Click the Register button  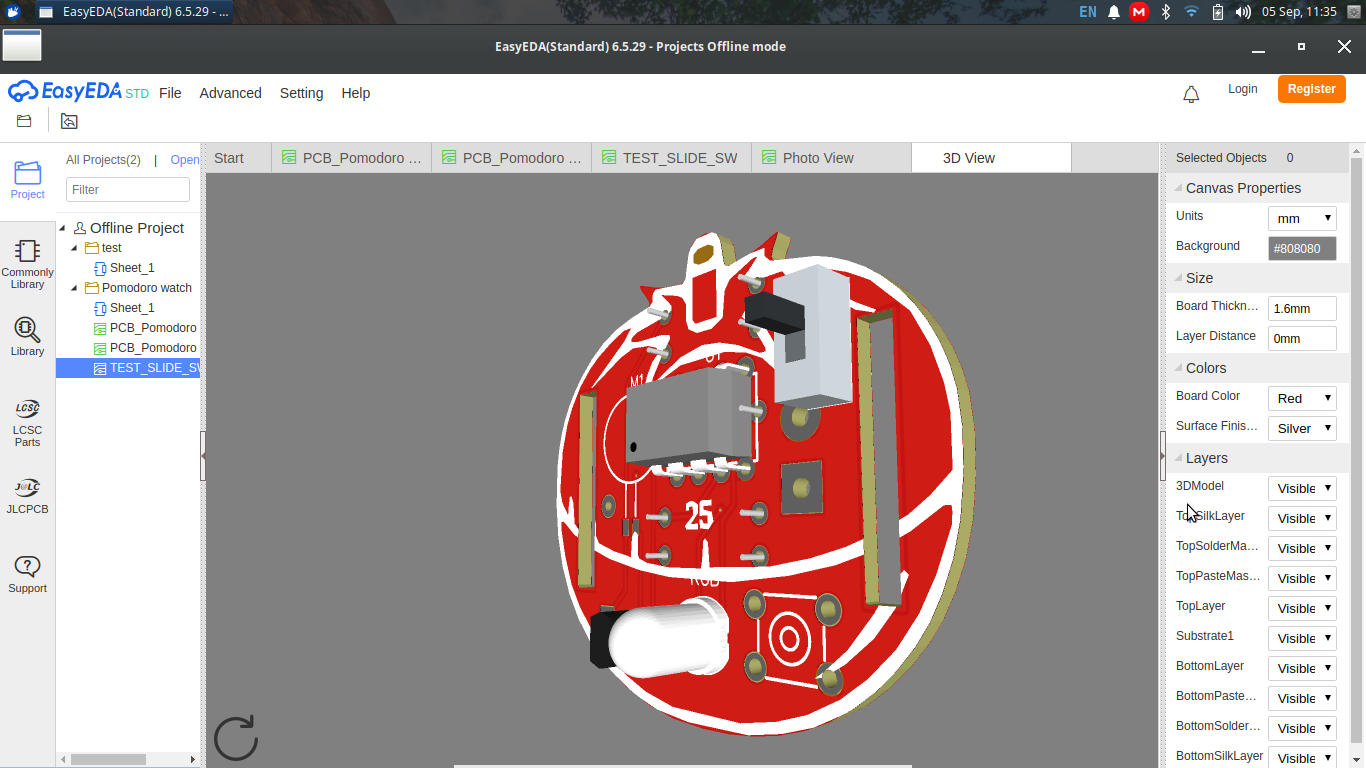click(1311, 88)
